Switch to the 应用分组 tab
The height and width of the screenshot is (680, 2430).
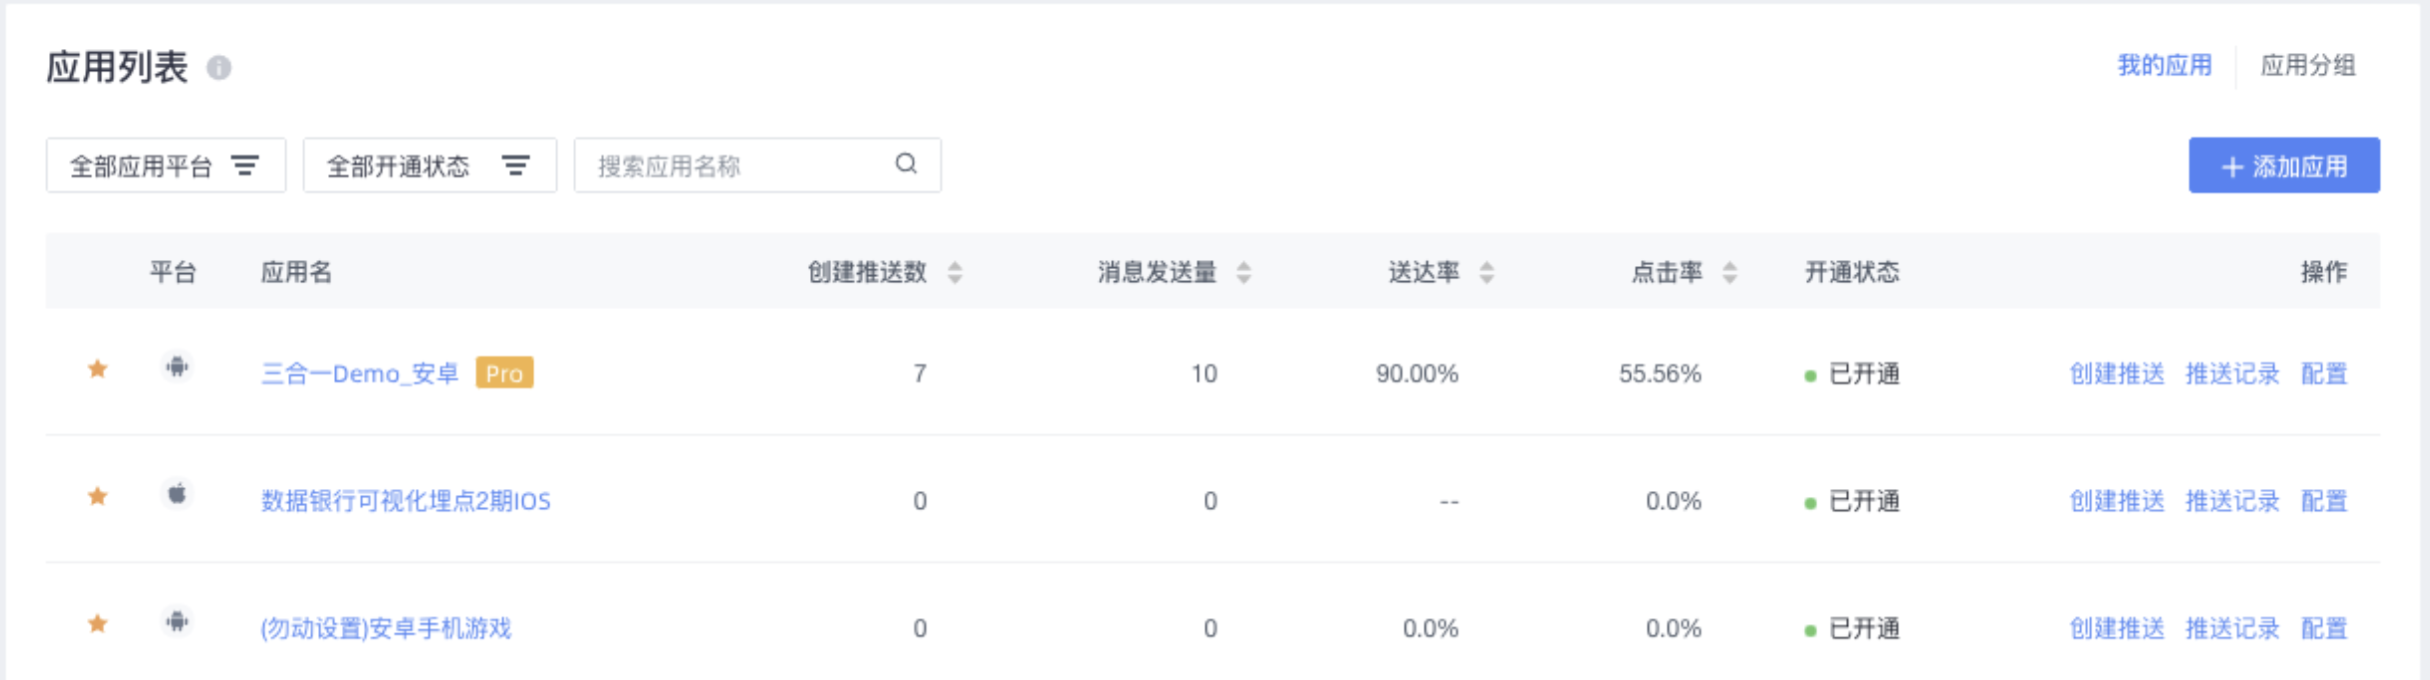tap(2308, 66)
